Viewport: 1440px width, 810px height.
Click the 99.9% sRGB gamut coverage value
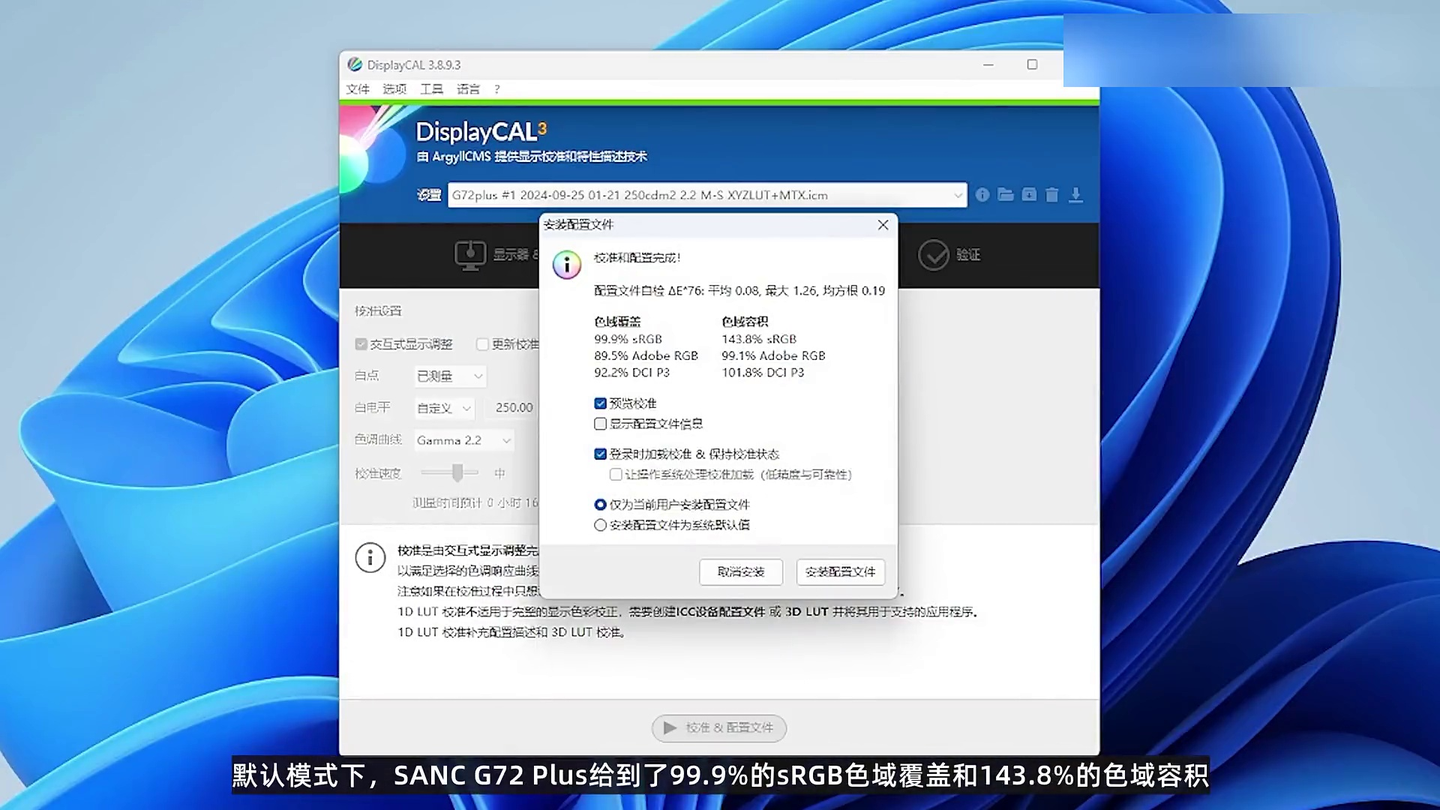click(628, 339)
